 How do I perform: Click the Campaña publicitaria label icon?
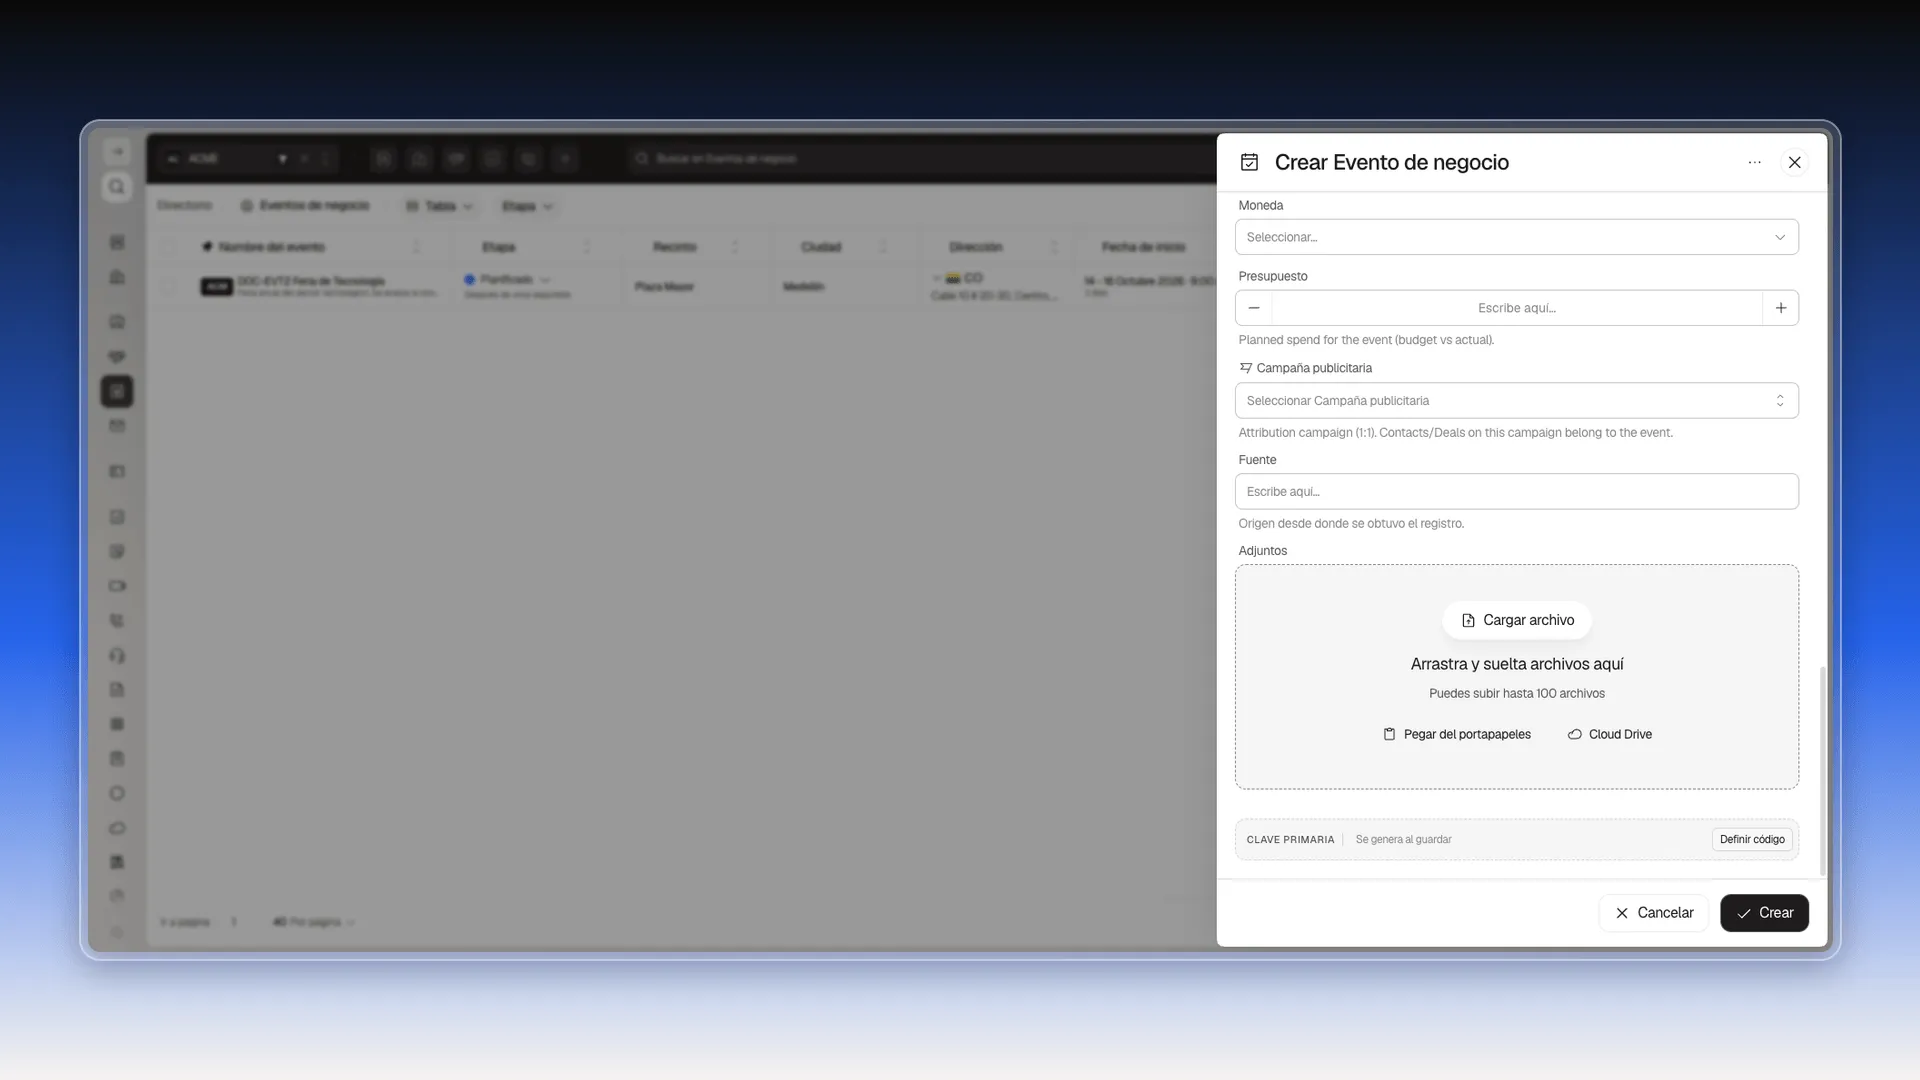click(x=1245, y=368)
